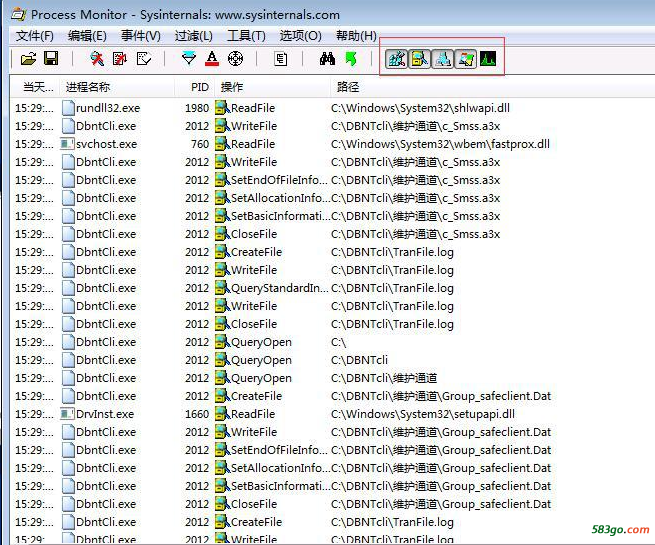Screen dimensions: 655x545
Task: Click the Find binoculars icon
Action: click(327, 59)
